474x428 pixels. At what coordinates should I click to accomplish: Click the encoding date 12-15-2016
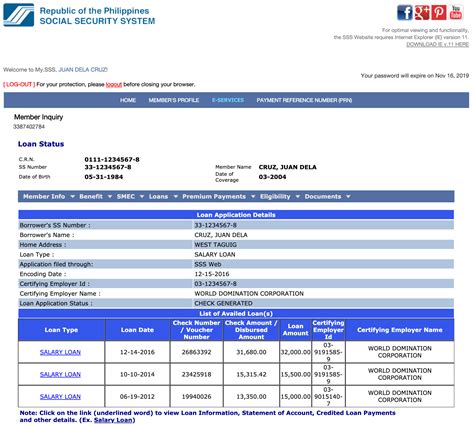click(x=212, y=274)
